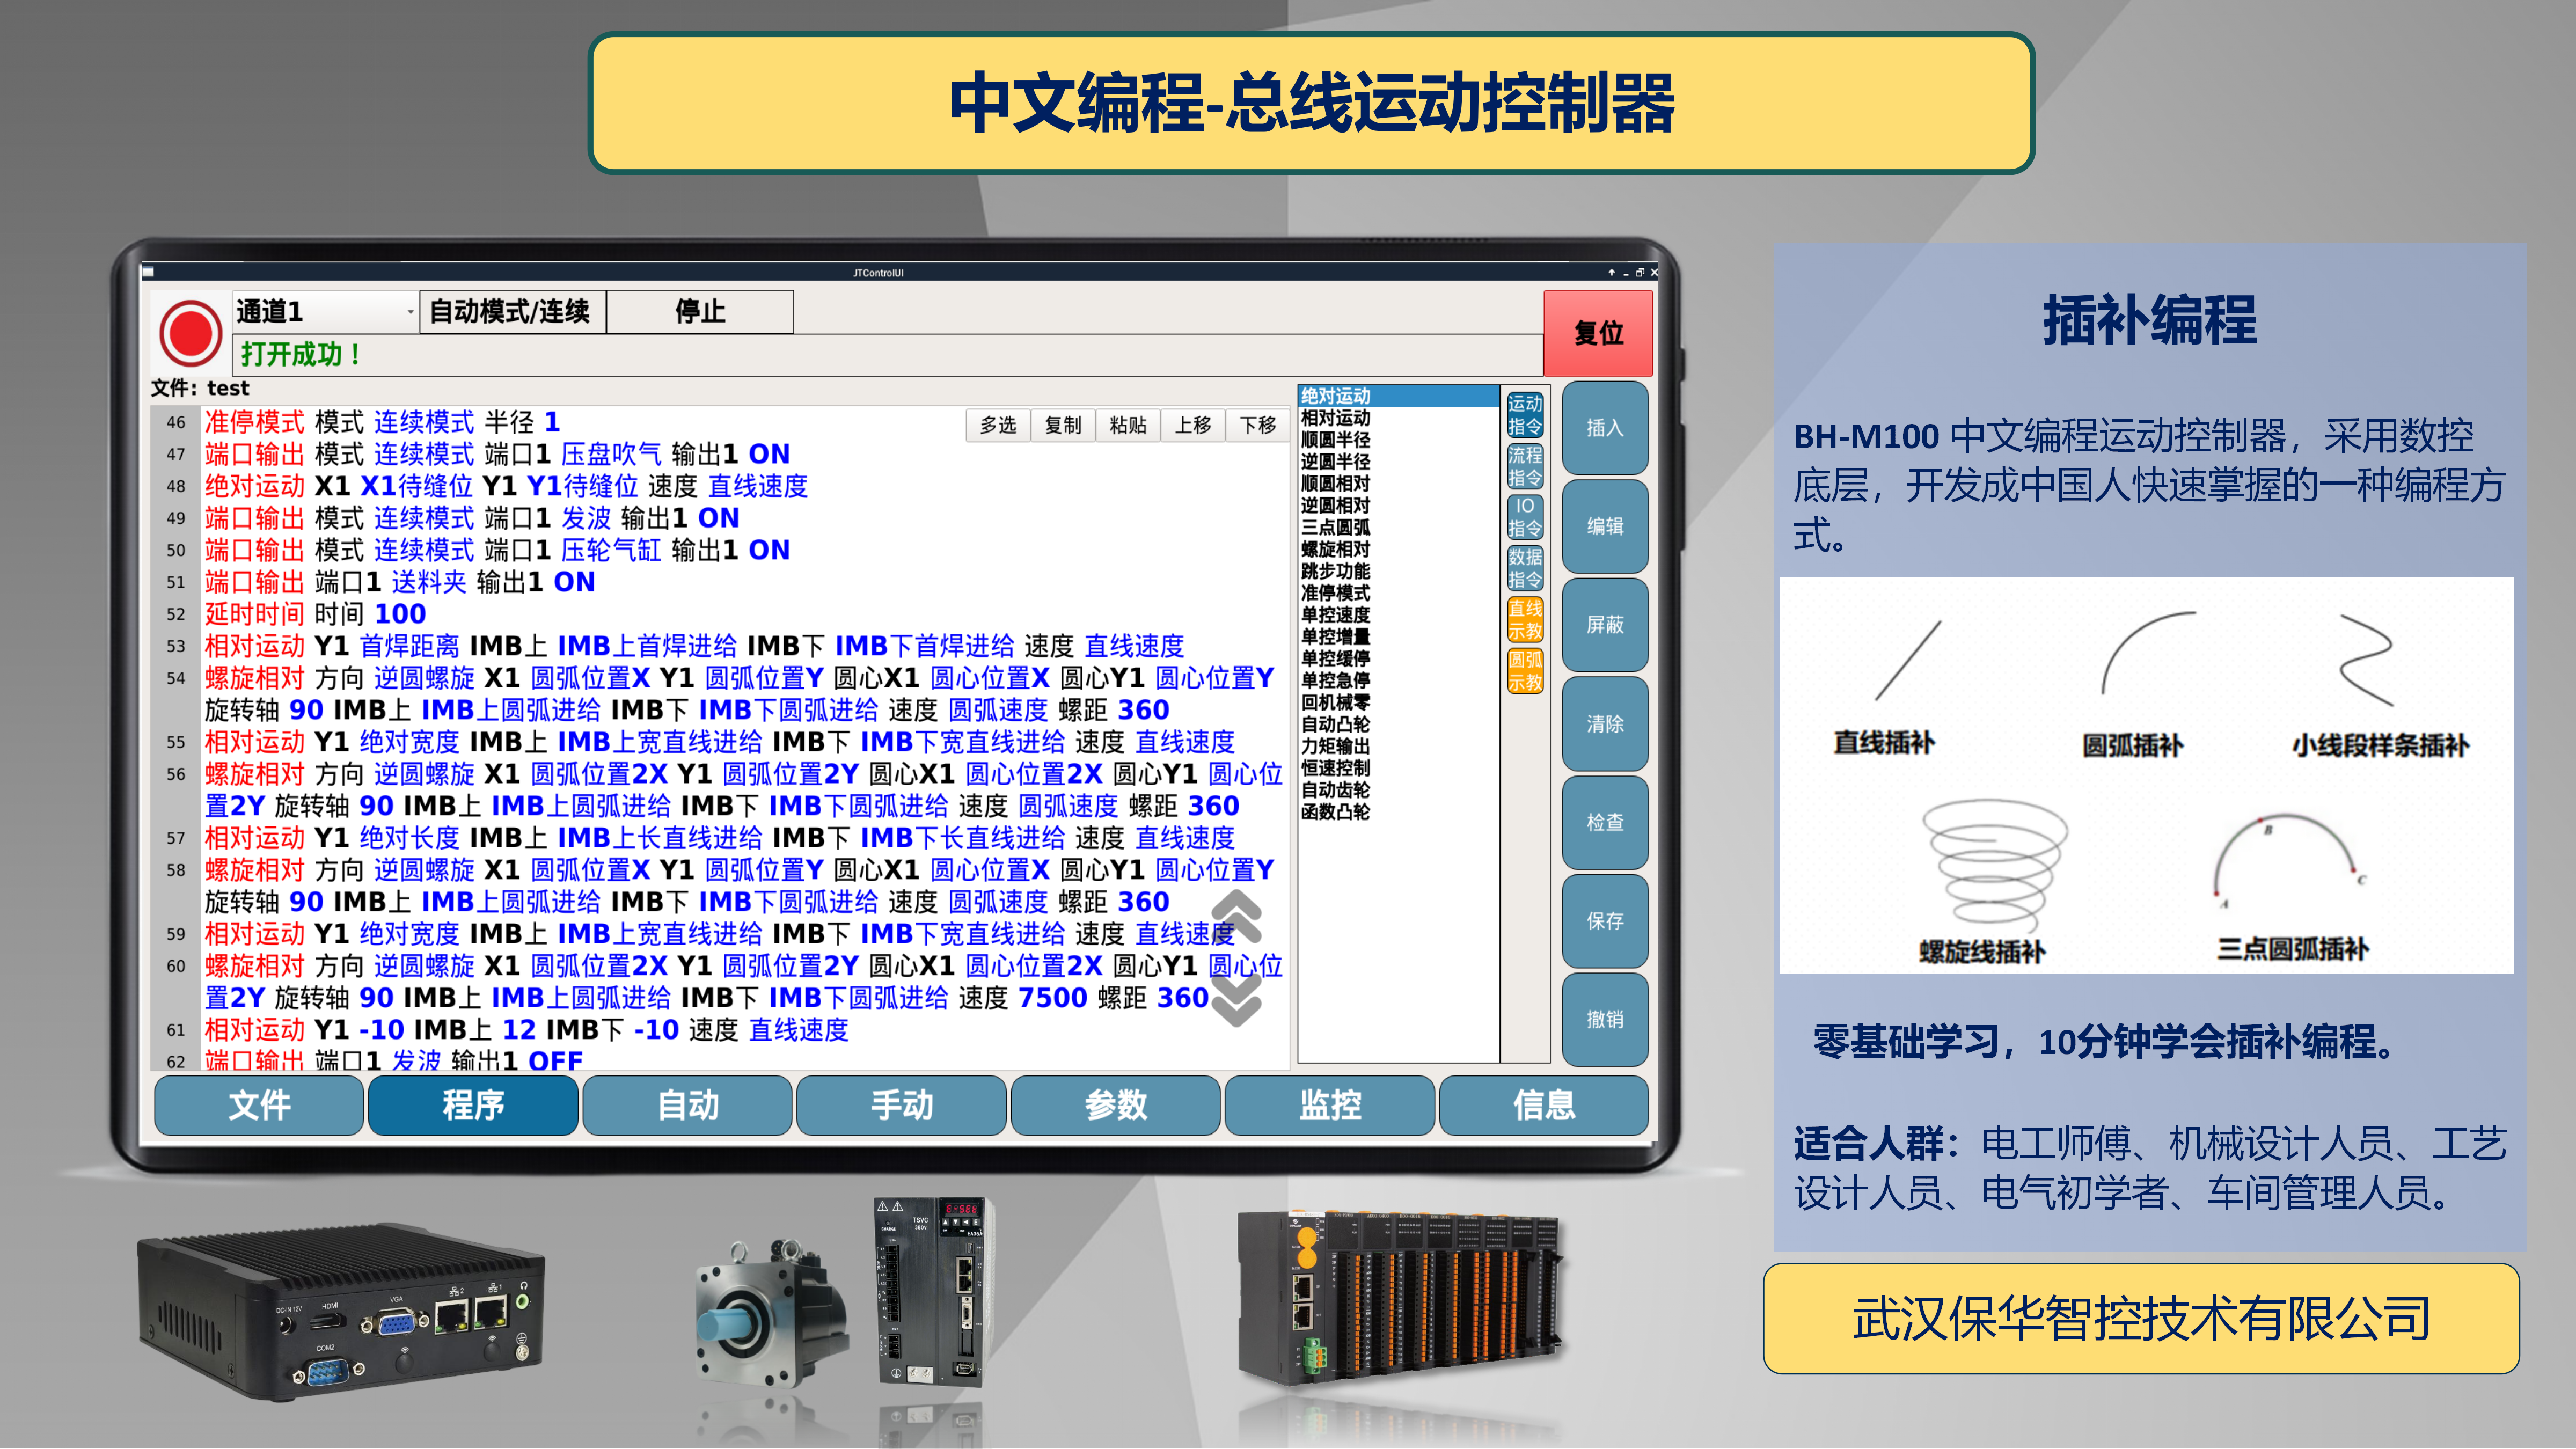Click the 清除 clear button
The height and width of the screenshot is (1449, 2576).
pyautogui.click(x=1605, y=724)
